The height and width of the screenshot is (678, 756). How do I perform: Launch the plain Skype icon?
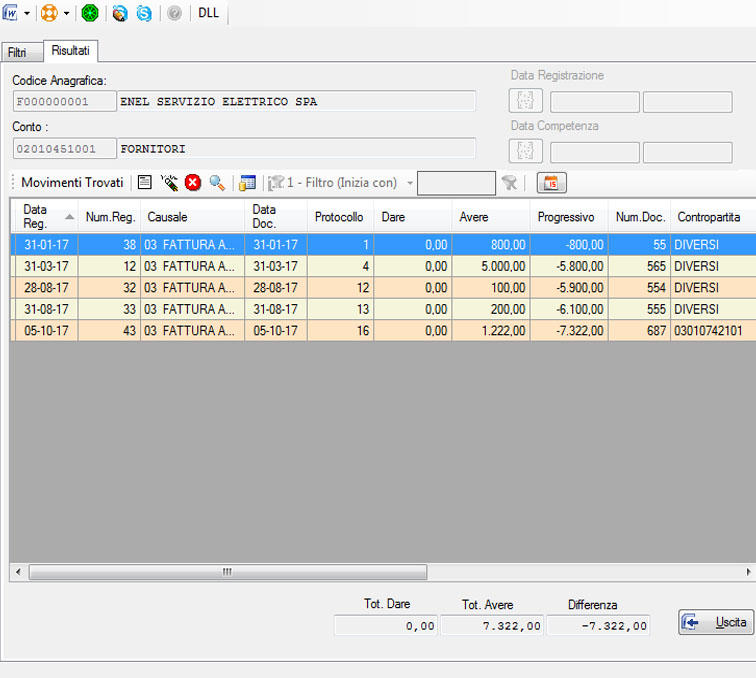[x=144, y=13]
